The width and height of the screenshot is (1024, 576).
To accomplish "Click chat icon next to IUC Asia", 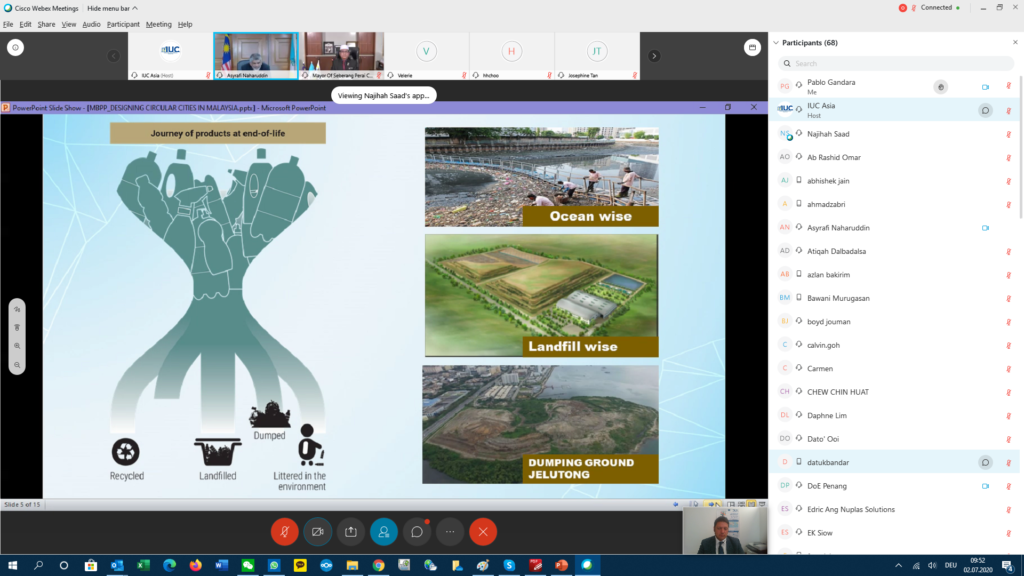I will coord(984,110).
